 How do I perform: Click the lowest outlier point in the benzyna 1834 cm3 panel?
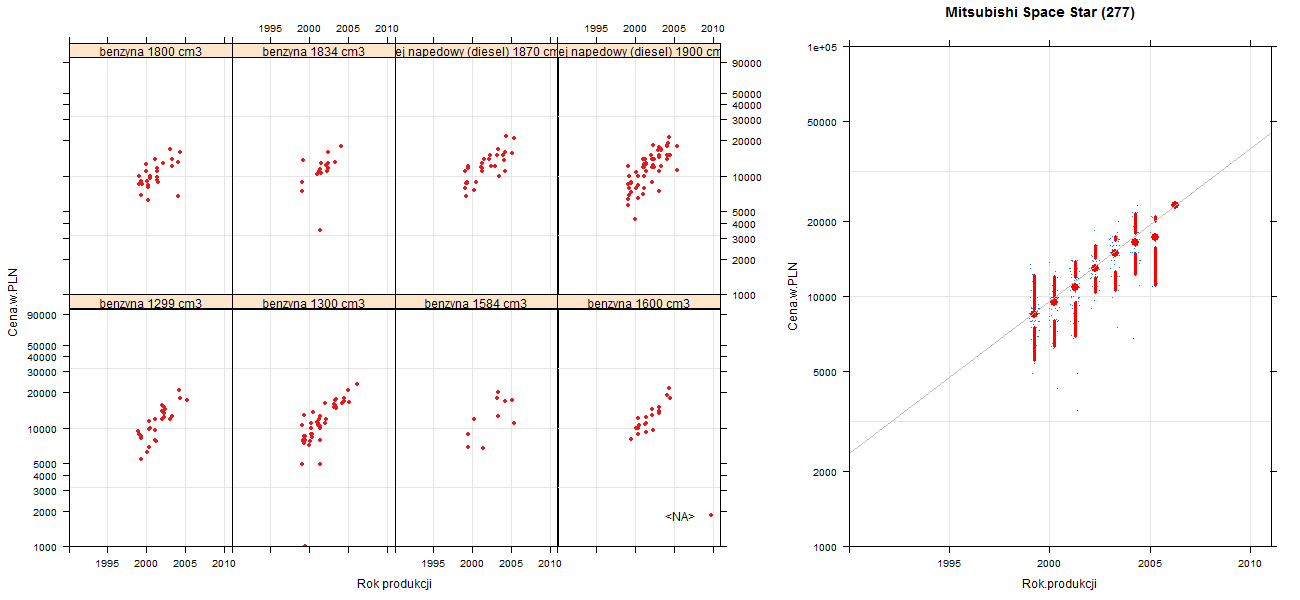click(x=320, y=230)
